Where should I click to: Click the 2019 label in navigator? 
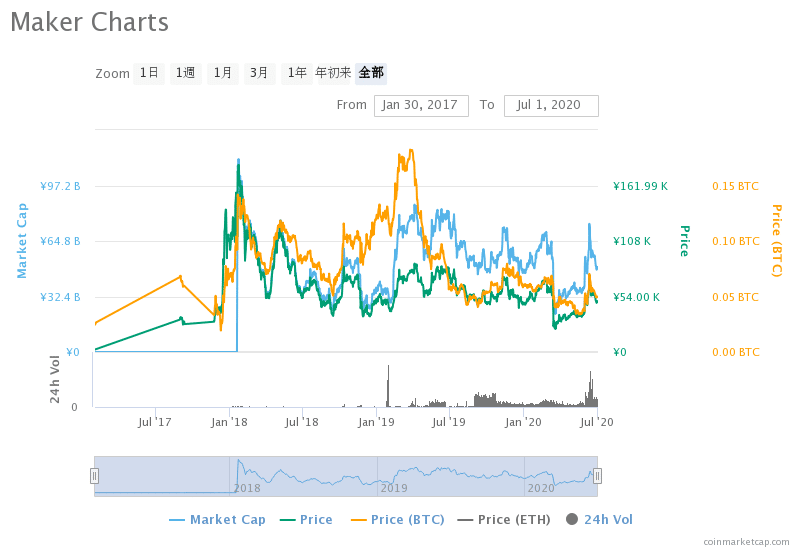coord(394,488)
